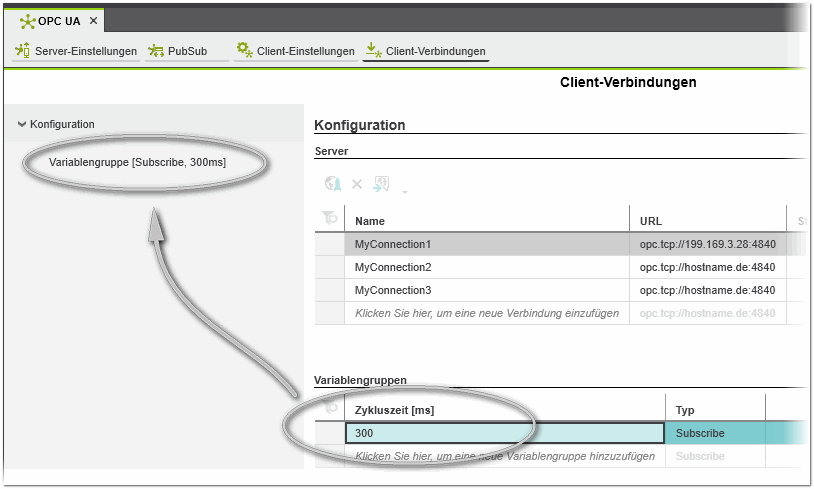Switch to the PubSub tab label
This screenshot has height=489, width=814.
[x=187, y=51]
